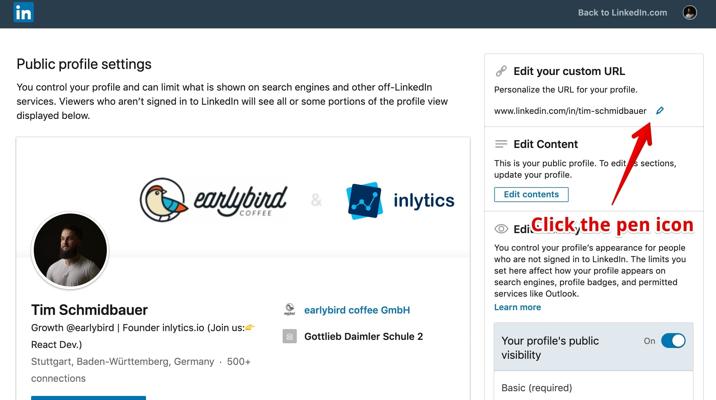Open account menu via top-right avatar
The height and width of the screenshot is (400, 716).
click(x=690, y=13)
